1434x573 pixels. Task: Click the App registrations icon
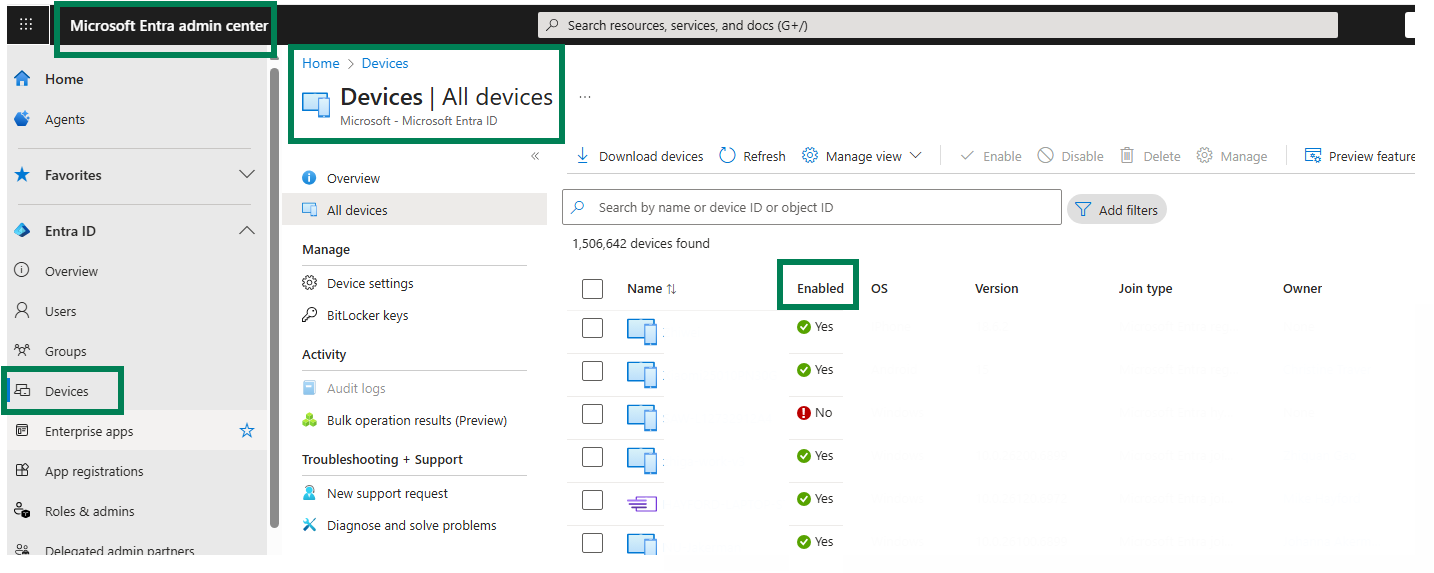22,471
